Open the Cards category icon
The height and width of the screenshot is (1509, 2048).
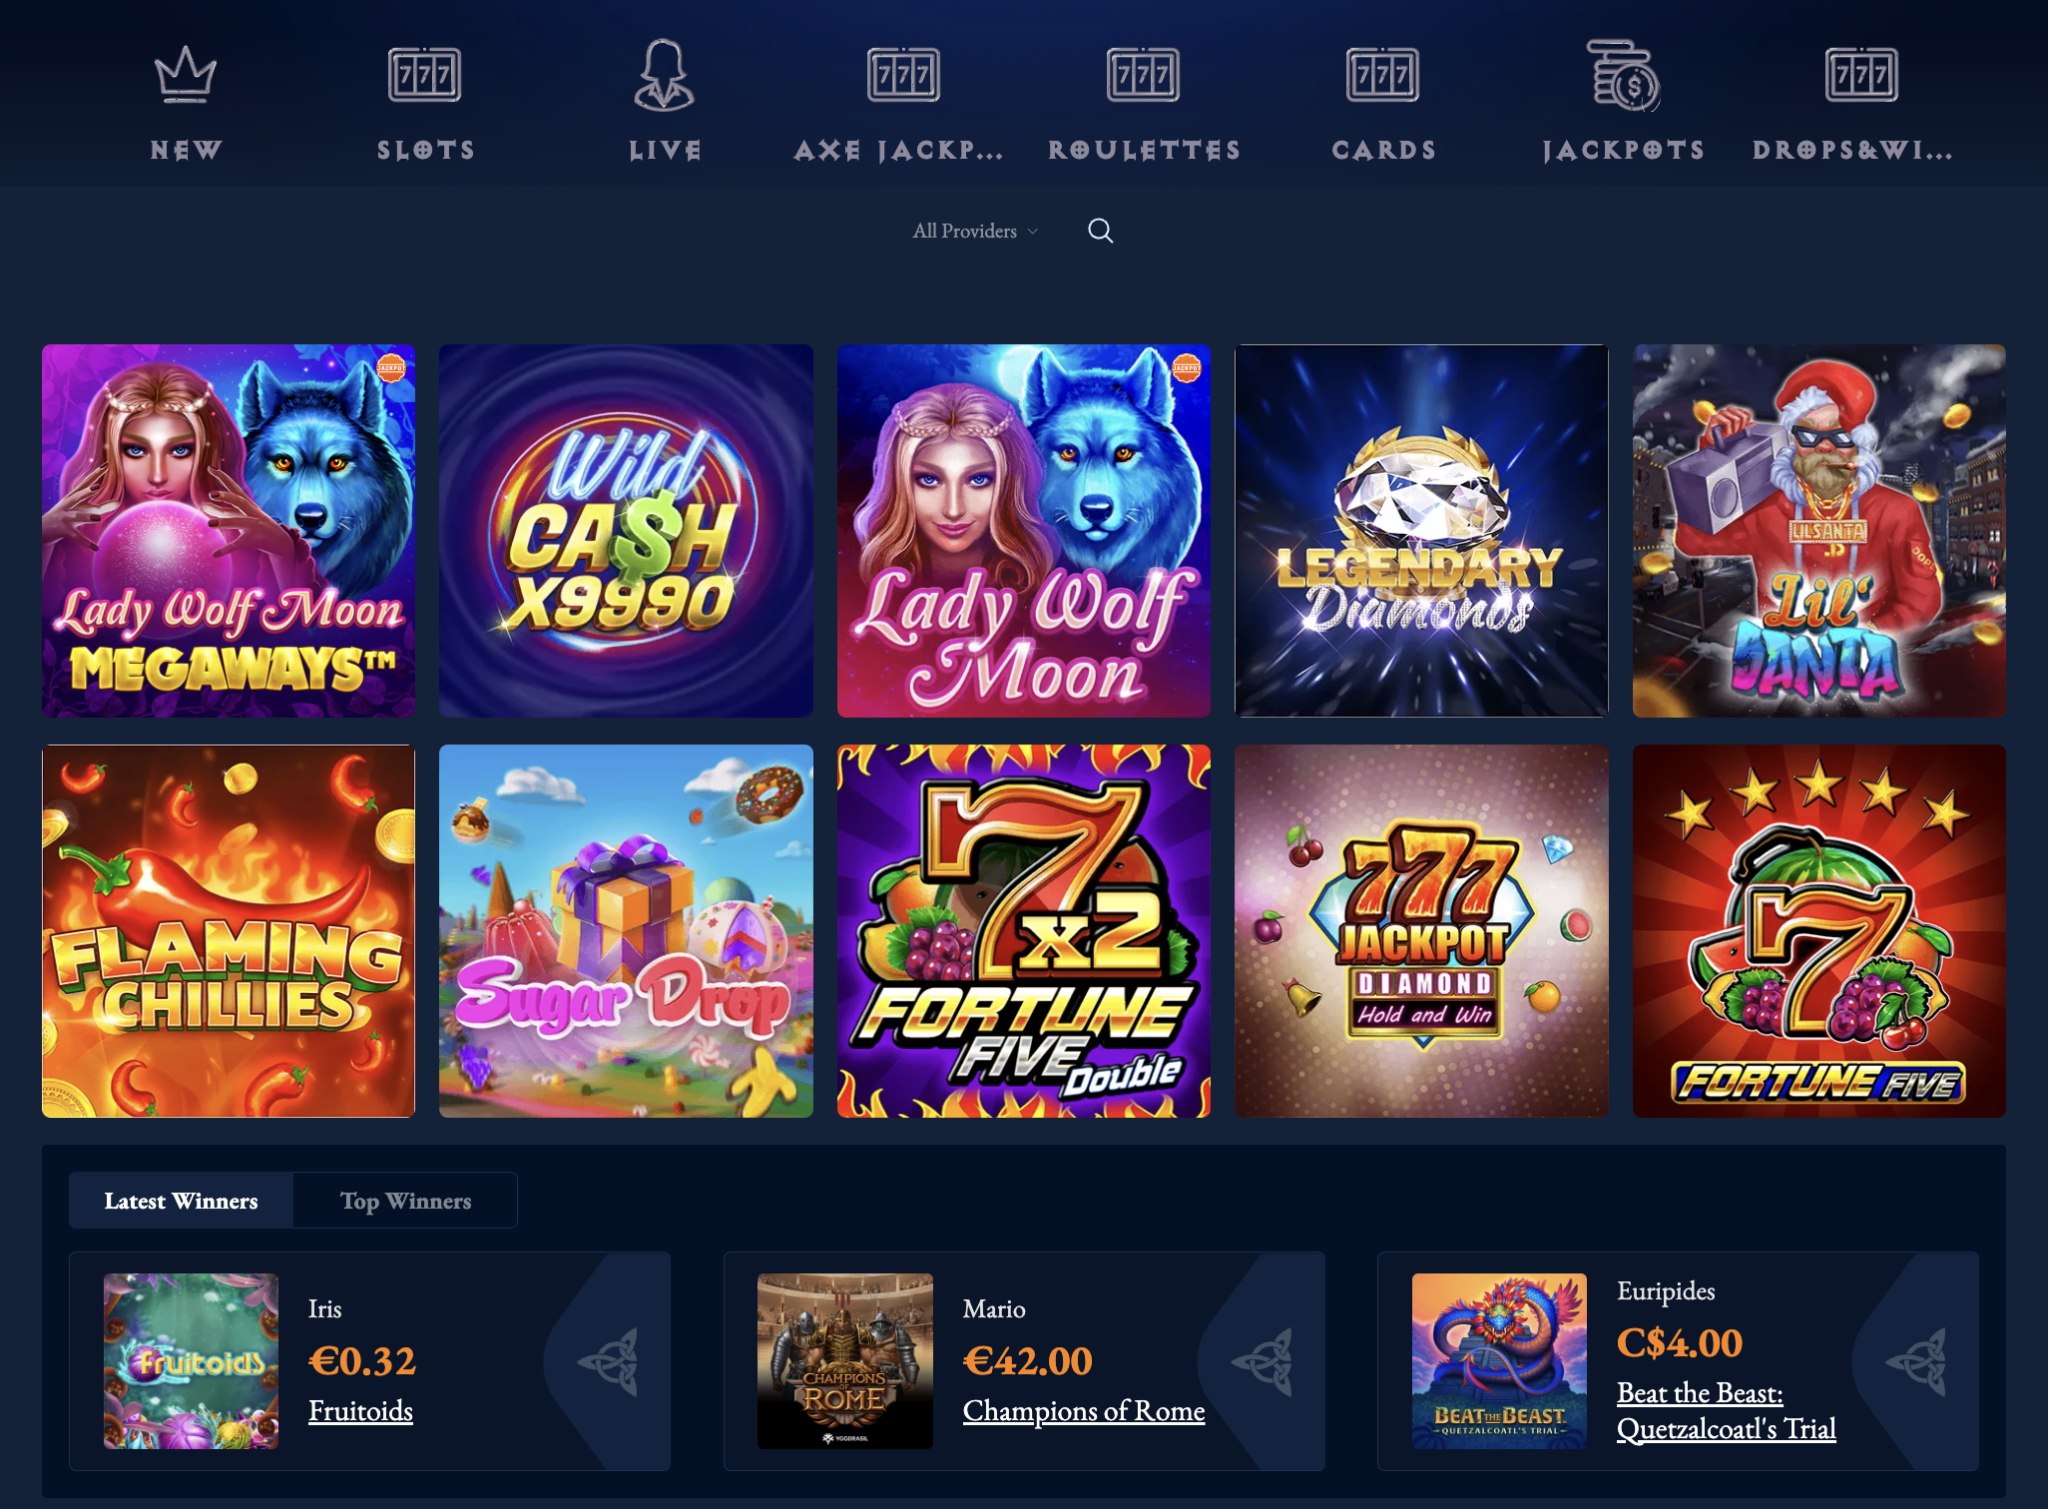pyautogui.click(x=1383, y=74)
